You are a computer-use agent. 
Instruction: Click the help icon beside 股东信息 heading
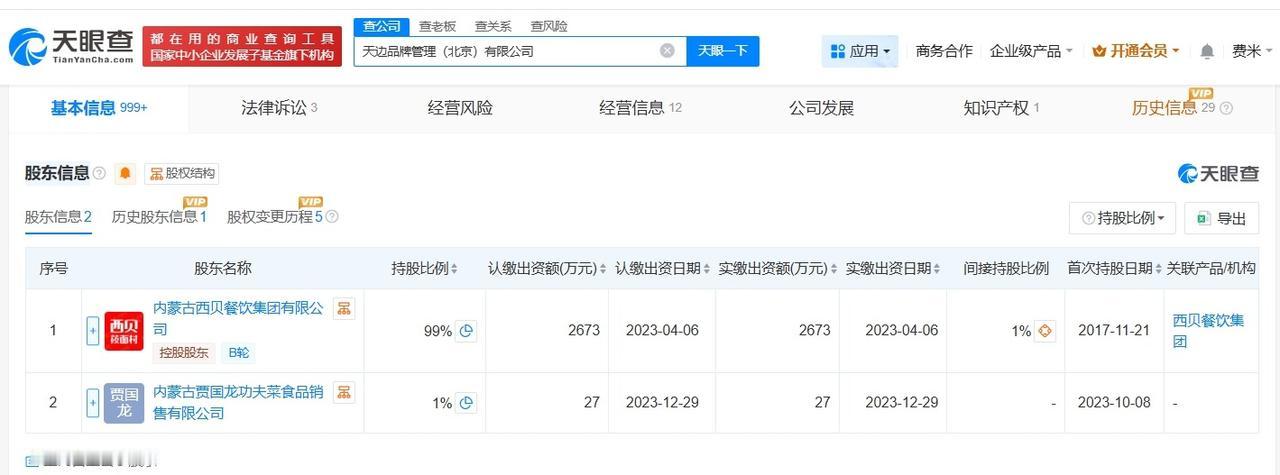99,174
